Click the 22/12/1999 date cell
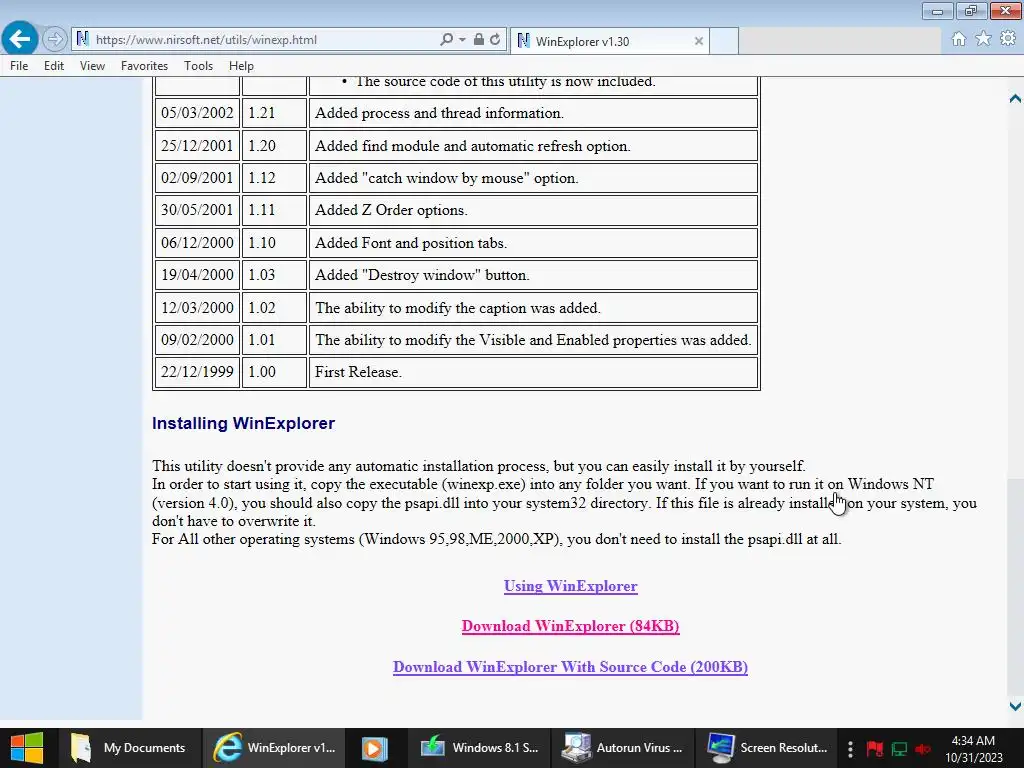The width and height of the screenshot is (1024, 768). [197, 372]
